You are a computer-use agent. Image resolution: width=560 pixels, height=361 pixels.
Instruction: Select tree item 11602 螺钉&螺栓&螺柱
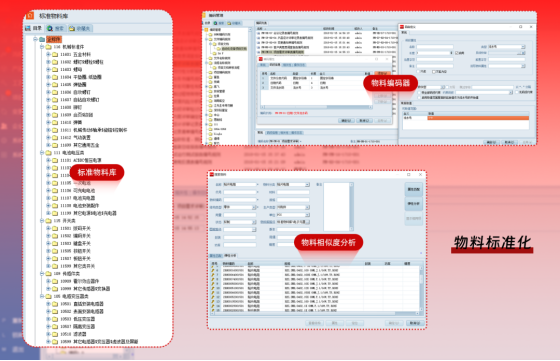pyautogui.click(x=82, y=62)
